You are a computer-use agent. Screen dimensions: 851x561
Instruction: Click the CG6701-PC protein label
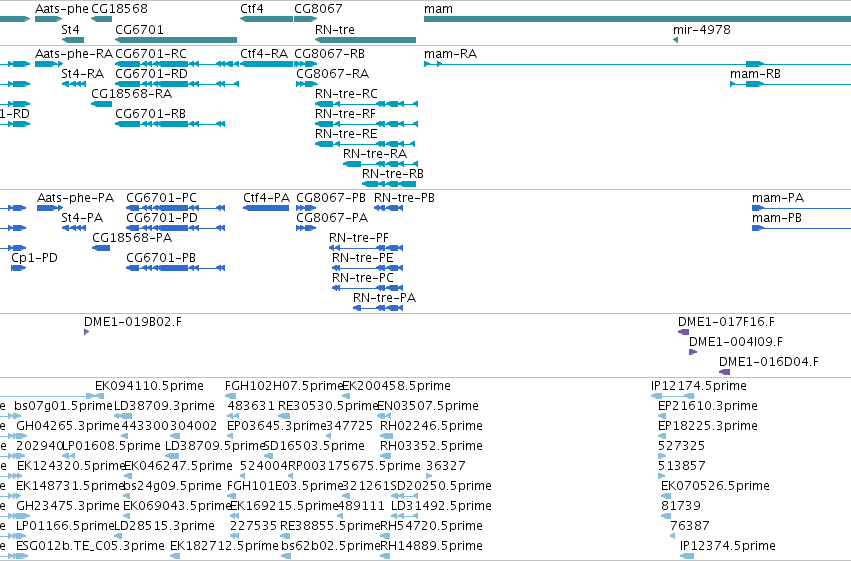[x=162, y=198]
